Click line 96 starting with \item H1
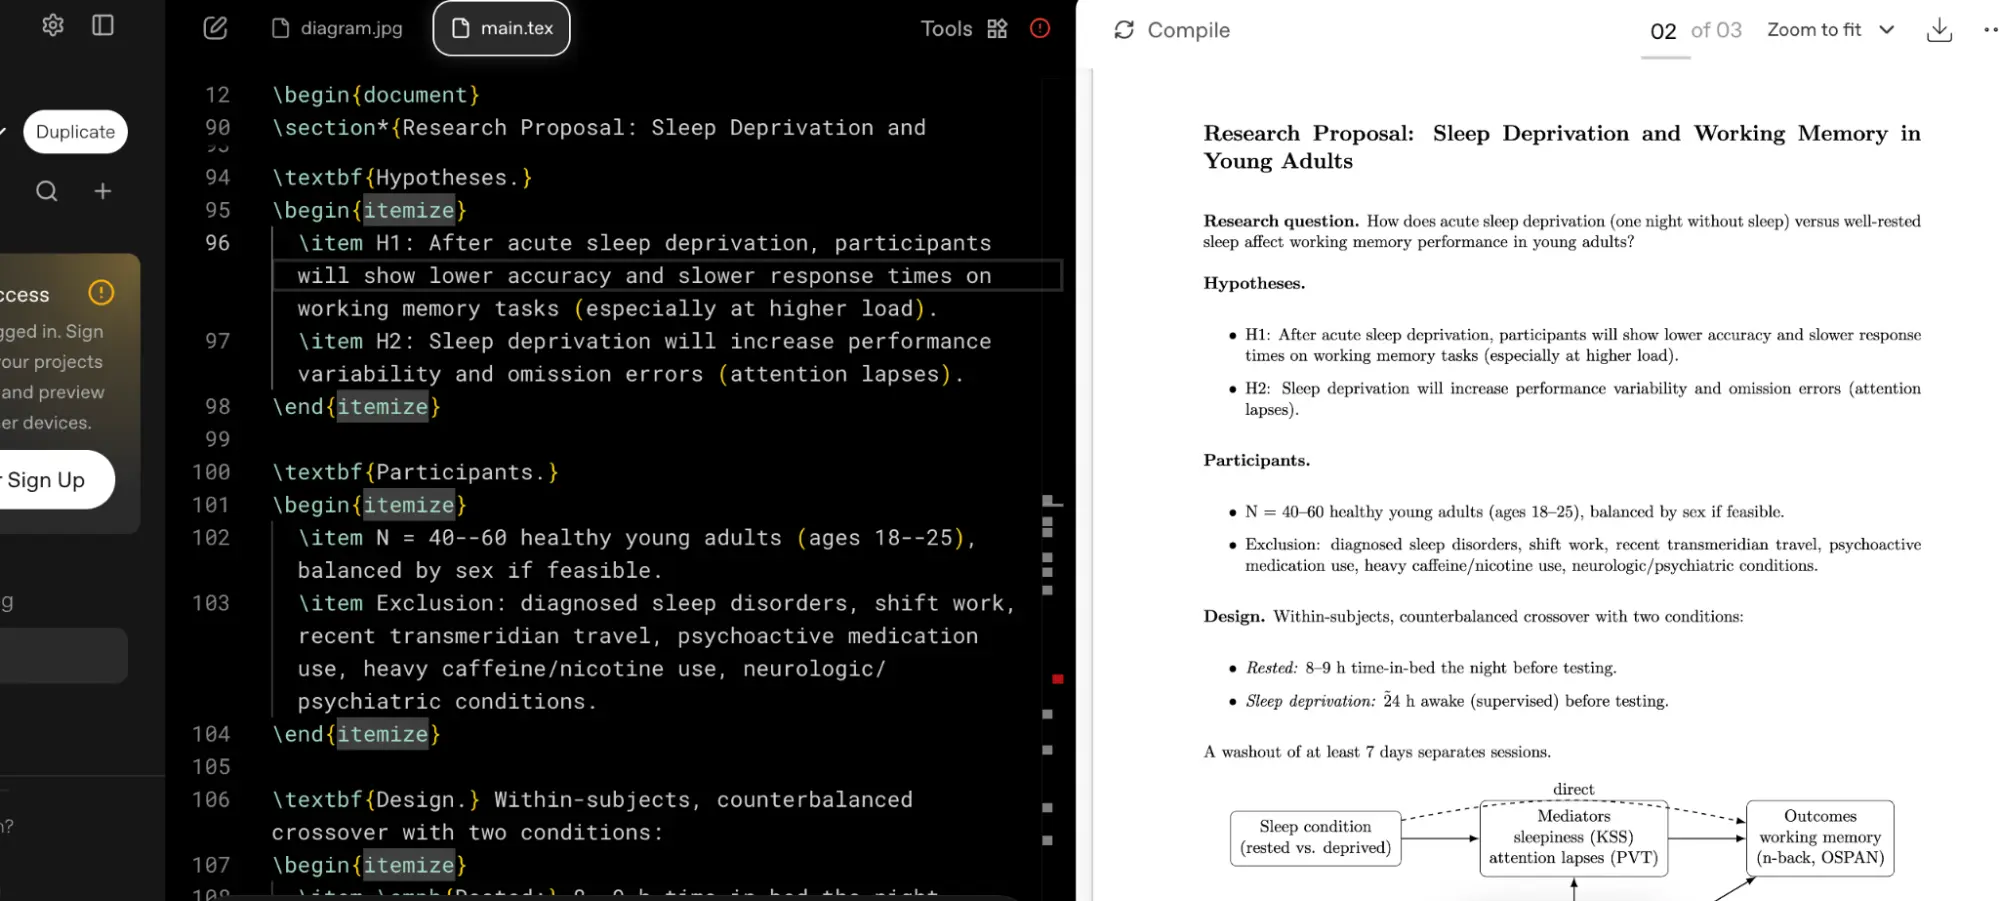 pos(644,243)
